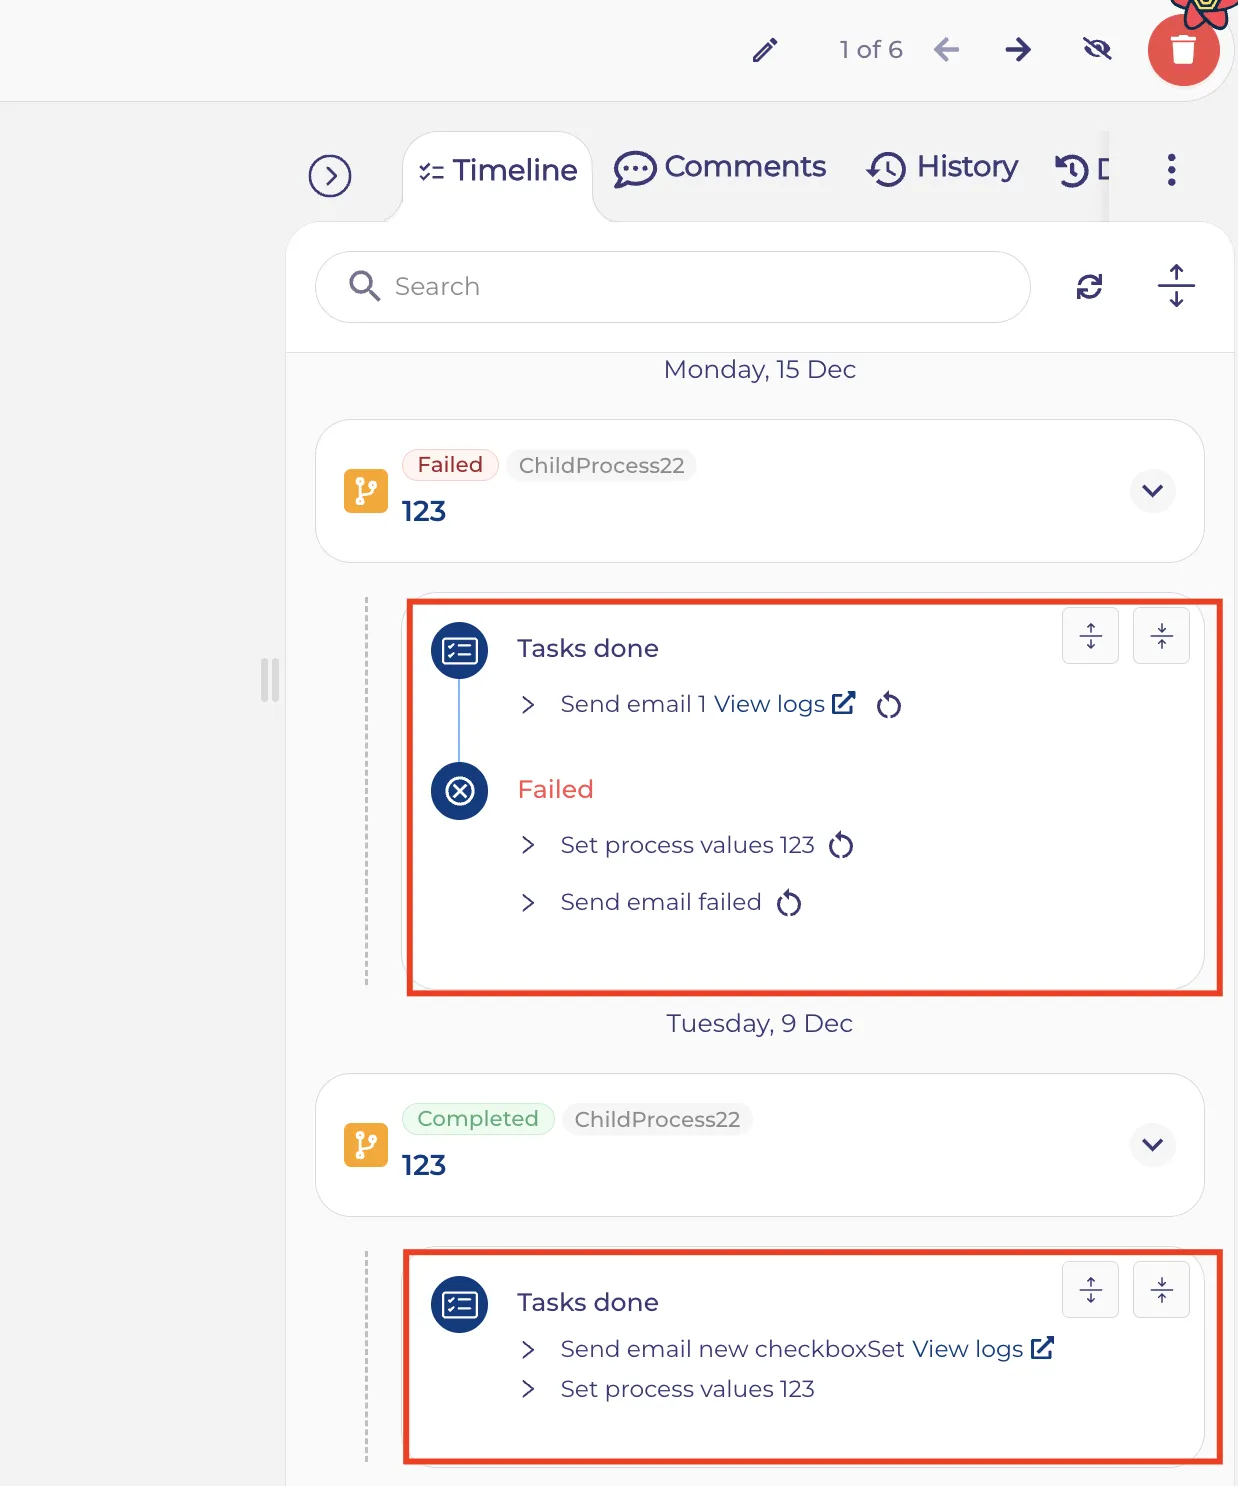Click the collapse button in Tuesday's task list
This screenshot has width=1238, height=1486.
pos(1161,1290)
